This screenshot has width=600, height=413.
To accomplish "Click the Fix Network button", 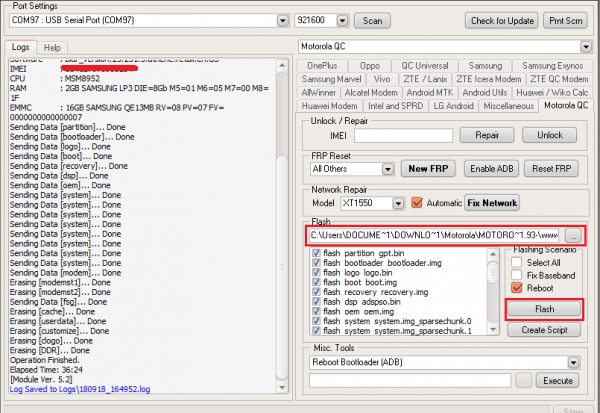I will (492, 203).
